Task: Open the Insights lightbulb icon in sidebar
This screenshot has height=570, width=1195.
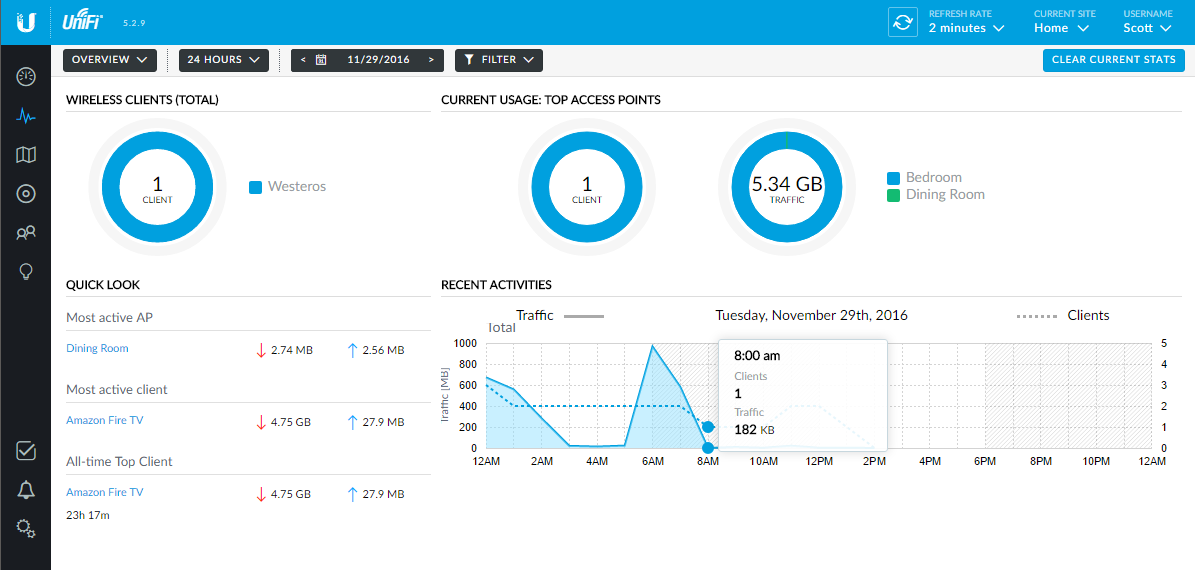Action: (26, 272)
